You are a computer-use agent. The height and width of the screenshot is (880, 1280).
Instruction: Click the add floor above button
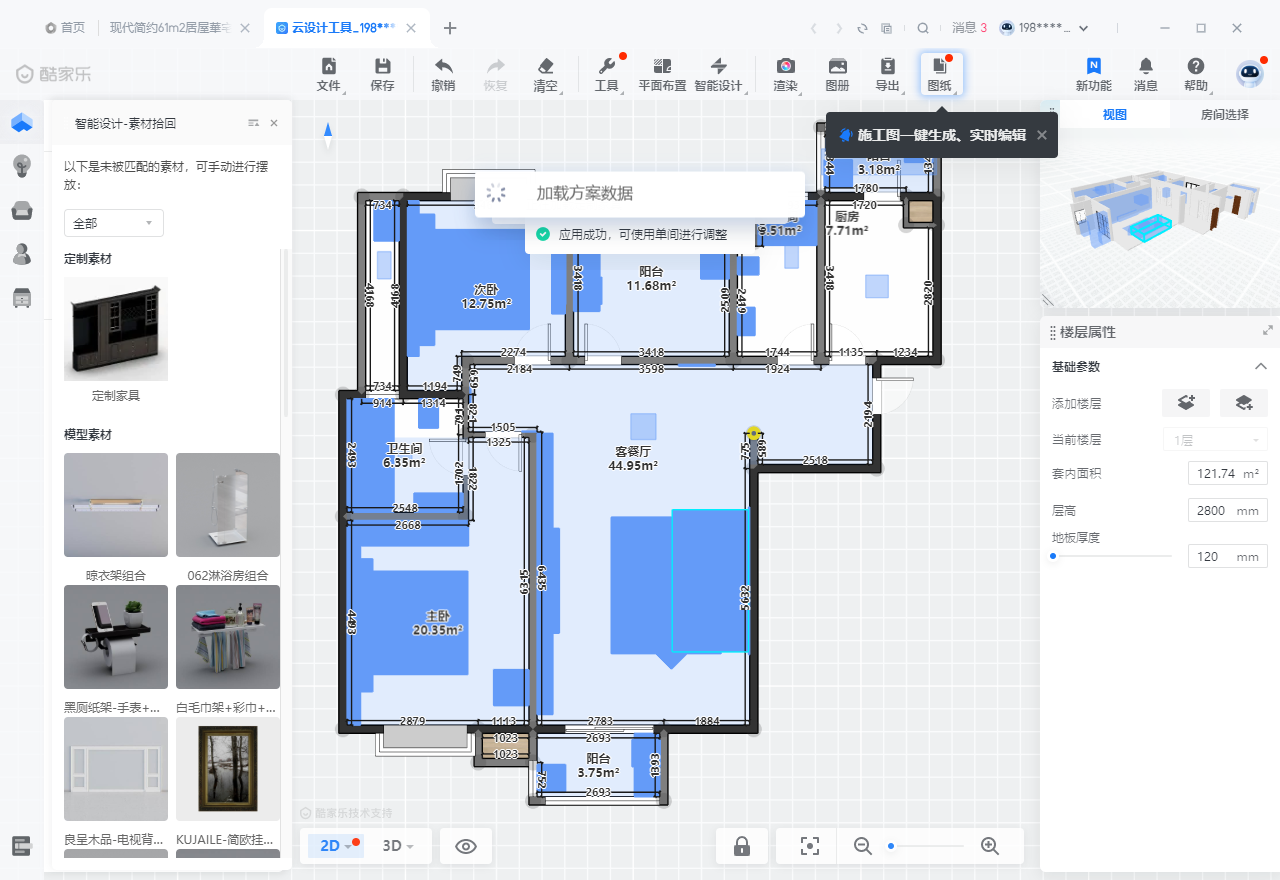(1186, 403)
